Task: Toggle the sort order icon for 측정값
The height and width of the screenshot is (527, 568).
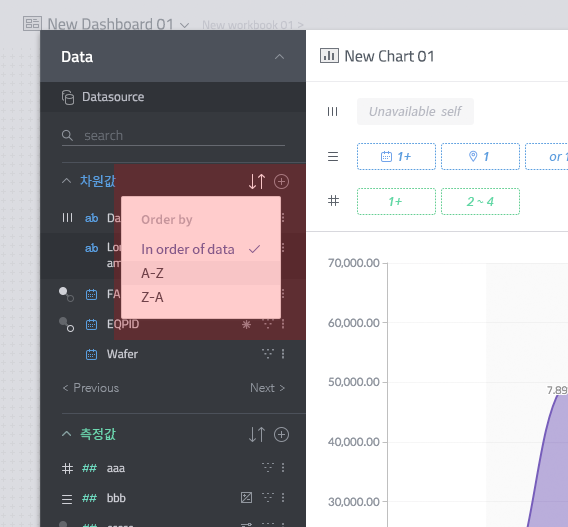Action: click(257, 435)
